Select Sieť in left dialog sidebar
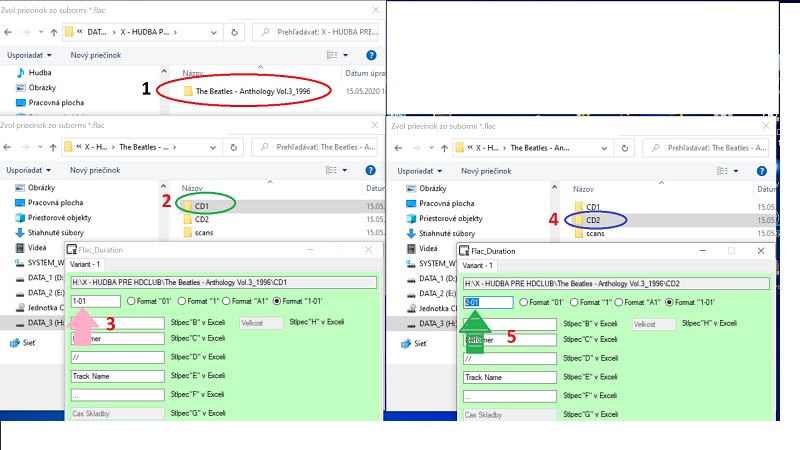 [23, 343]
